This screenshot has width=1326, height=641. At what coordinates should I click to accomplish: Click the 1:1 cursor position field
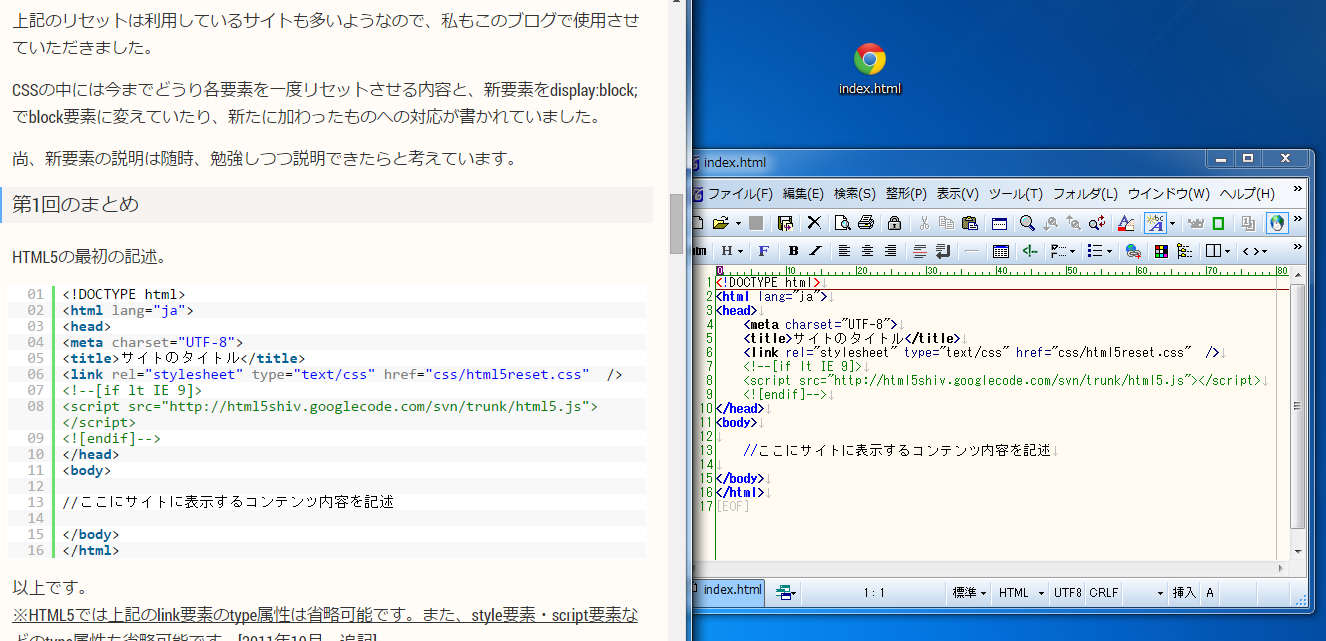point(874,593)
